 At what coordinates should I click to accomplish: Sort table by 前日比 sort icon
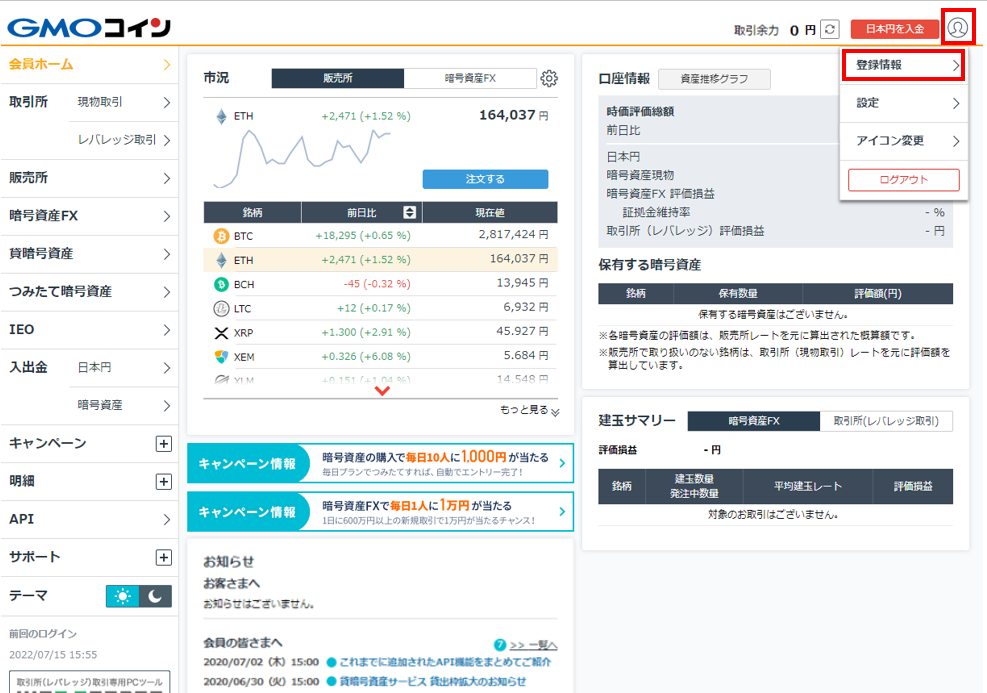point(409,213)
